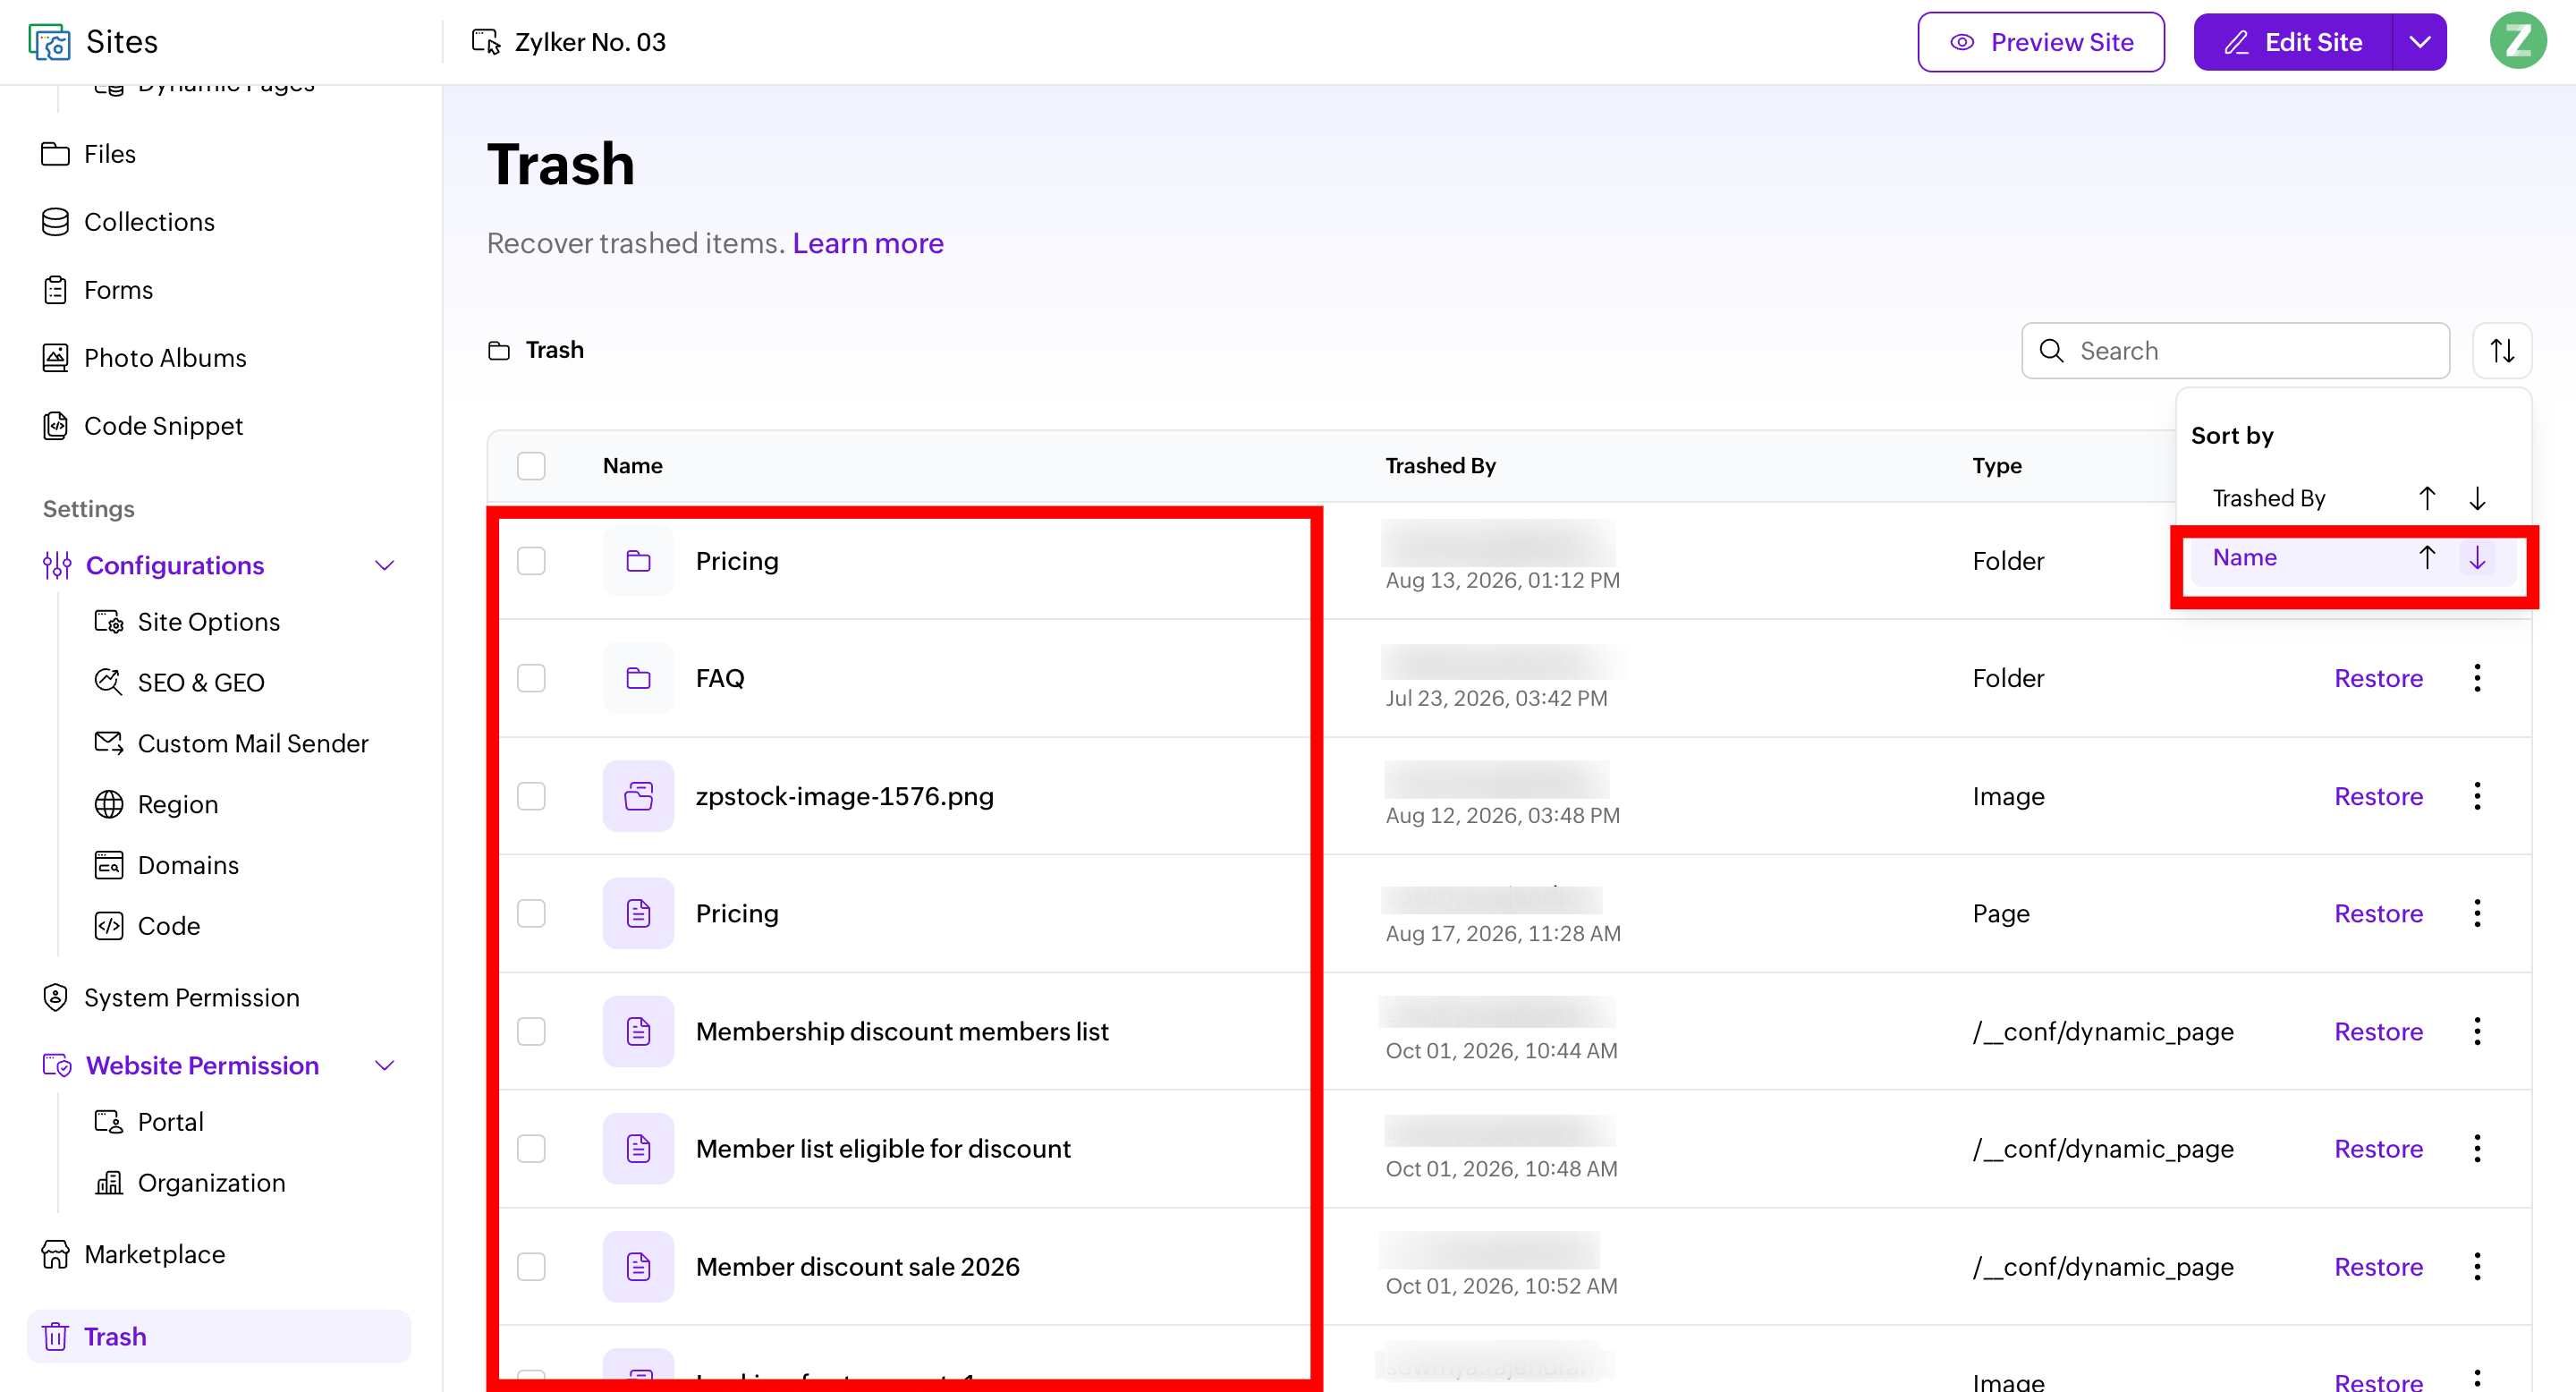2576x1392 pixels.
Task: Open more options for Pricing page row
Action: coord(2477,913)
